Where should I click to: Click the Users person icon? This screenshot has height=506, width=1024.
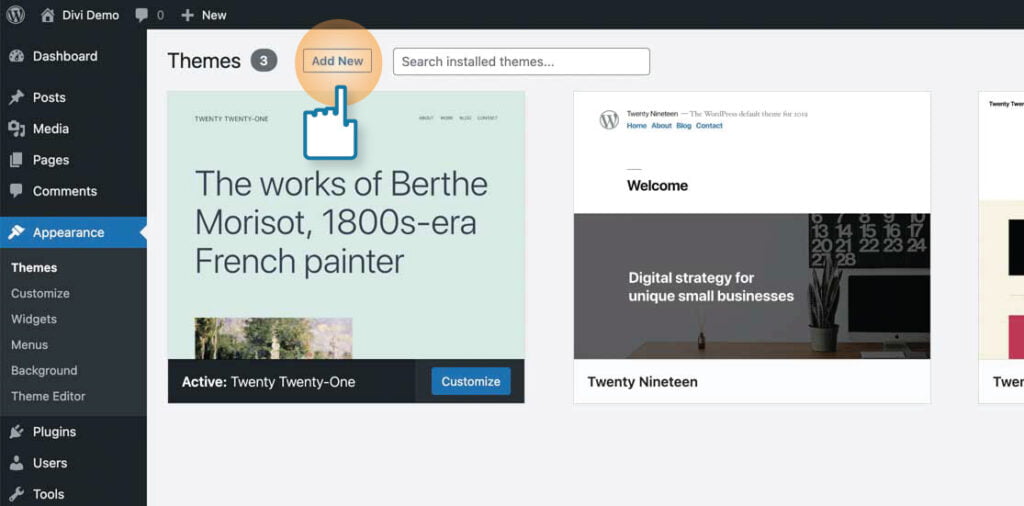[x=16, y=463]
